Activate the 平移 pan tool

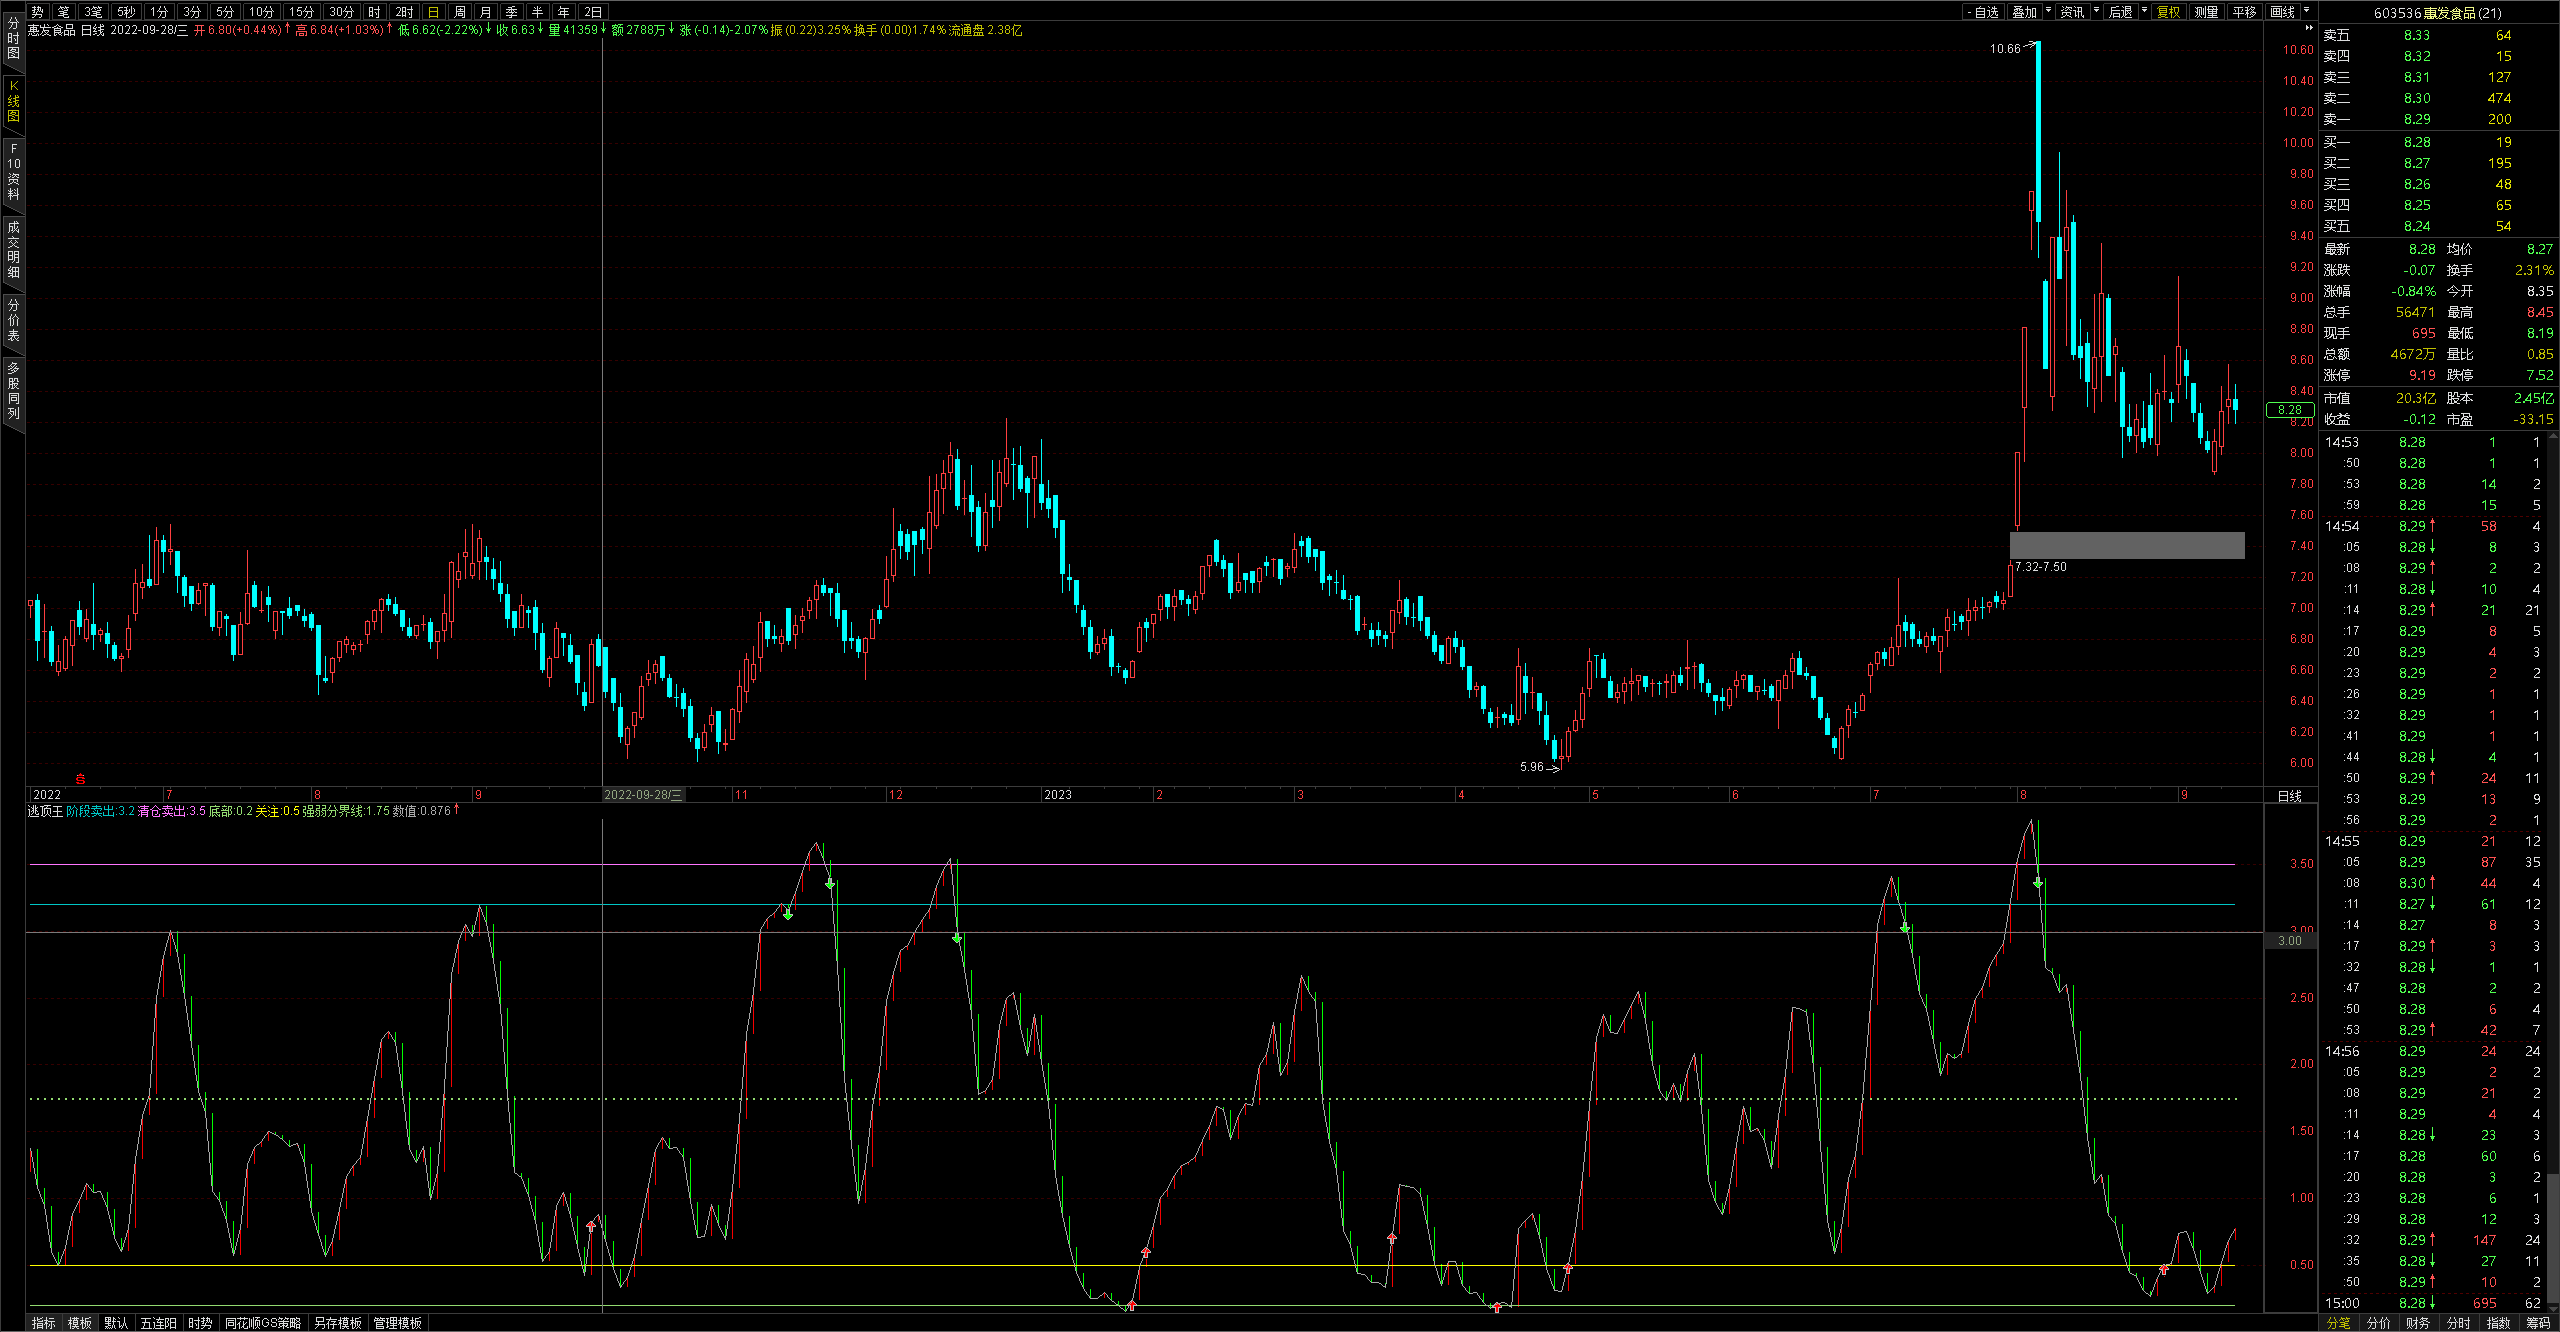pyautogui.click(x=2244, y=12)
